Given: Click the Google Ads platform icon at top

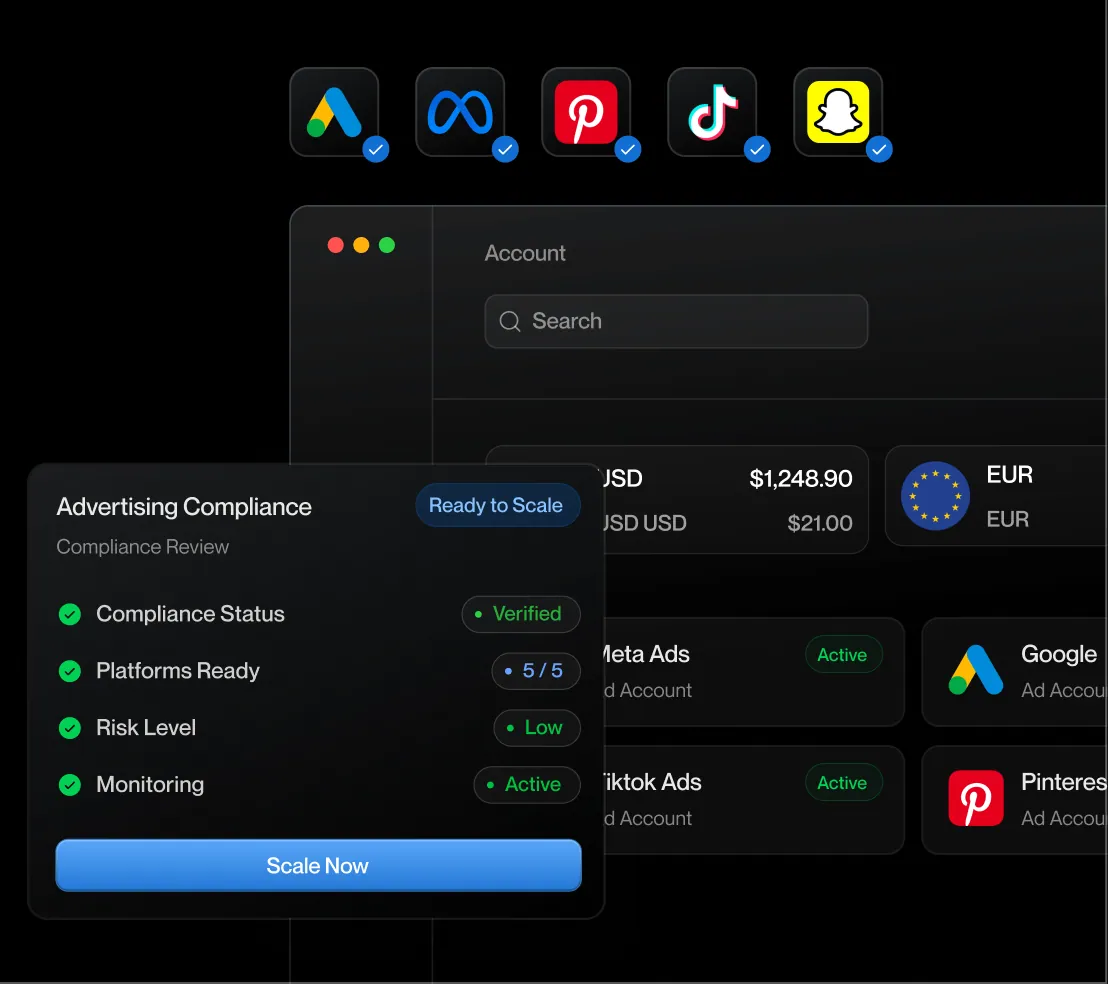Looking at the screenshot, I should pyautogui.click(x=334, y=112).
